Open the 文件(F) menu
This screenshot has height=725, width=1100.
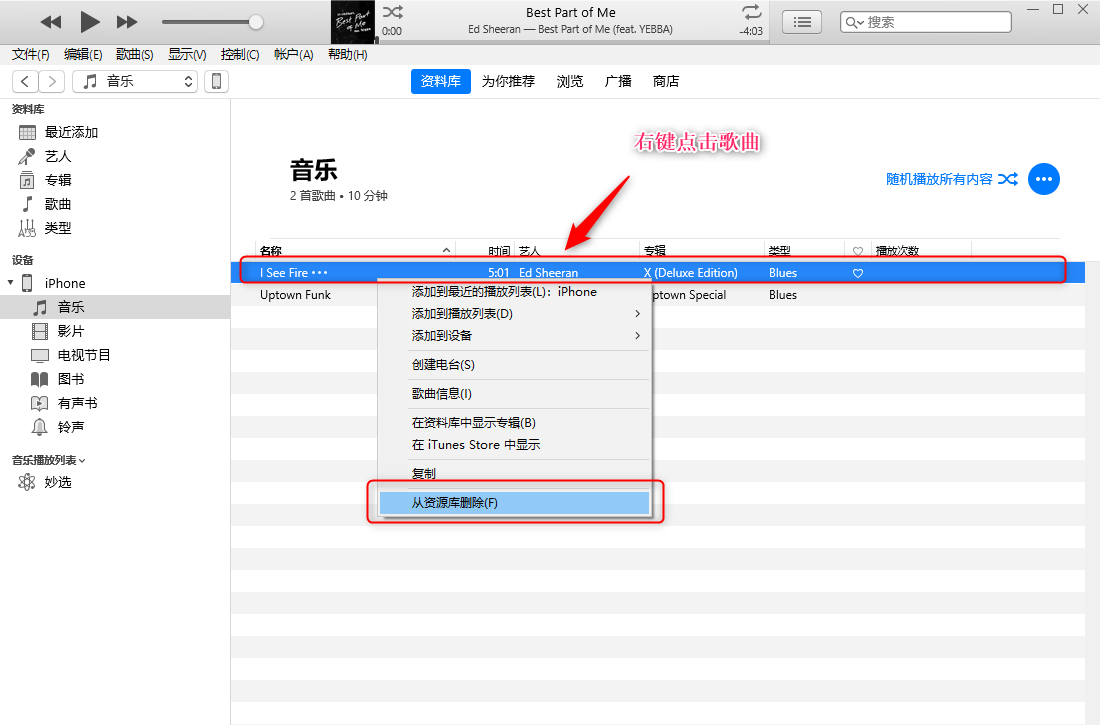point(31,55)
